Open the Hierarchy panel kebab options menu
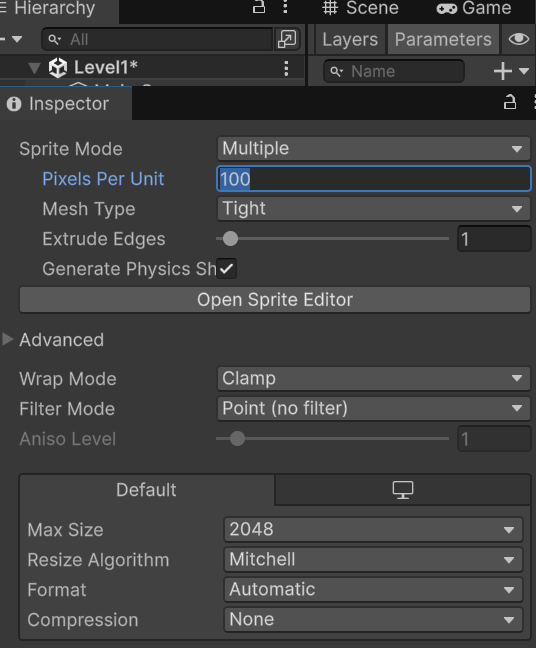This screenshot has width=536, height=648. (285, 7)
